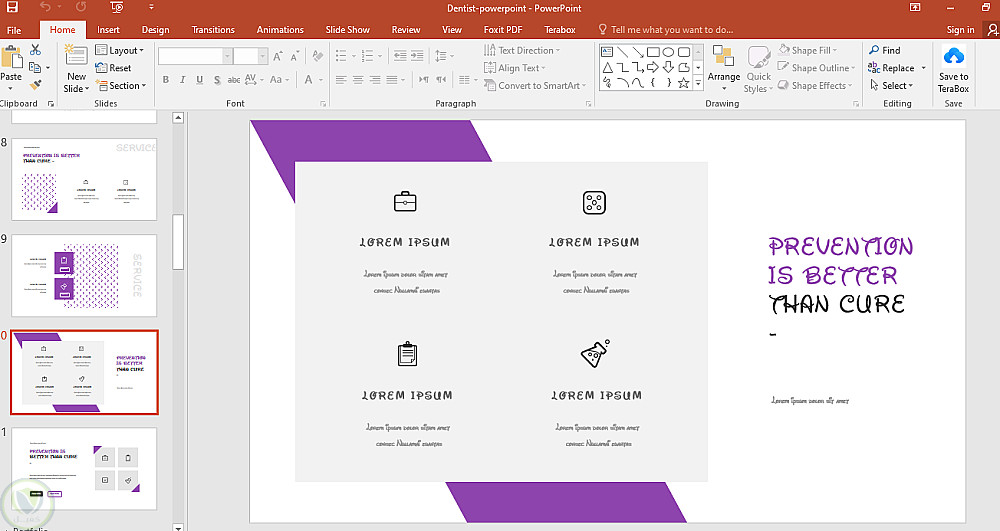Toggle text Shadow
This screenshot has width=1000, height=531.
(x=217, y=80)
